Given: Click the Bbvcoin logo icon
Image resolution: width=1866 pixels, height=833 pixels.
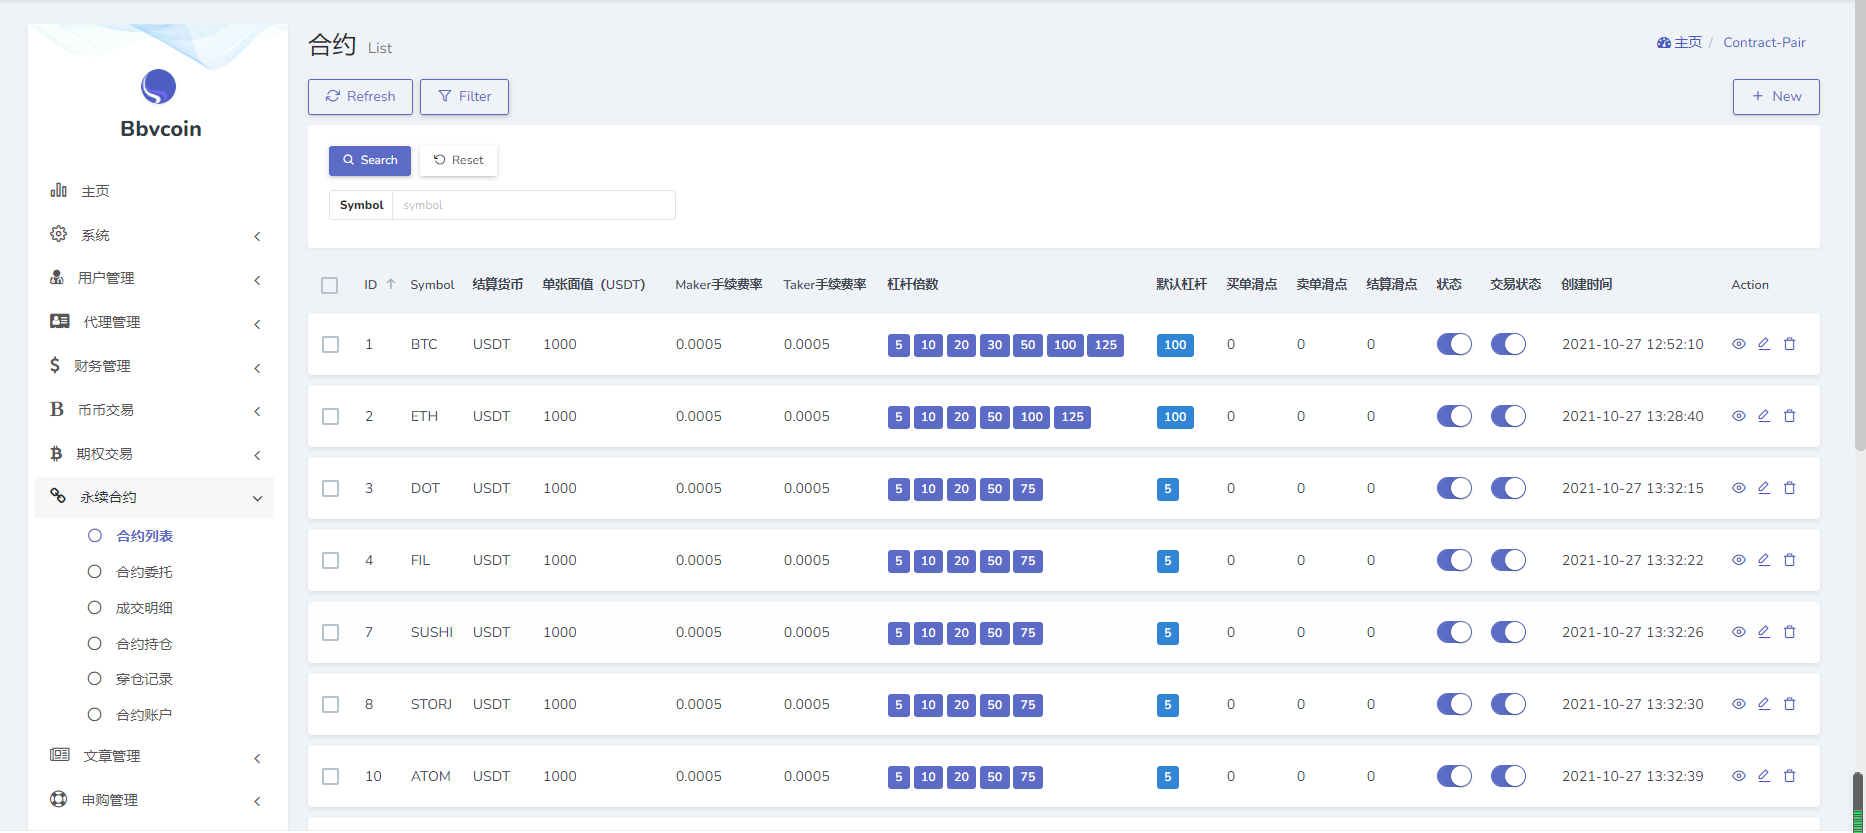Looking at the screenshot, I should pyautogui.click(x=158, y=87).
